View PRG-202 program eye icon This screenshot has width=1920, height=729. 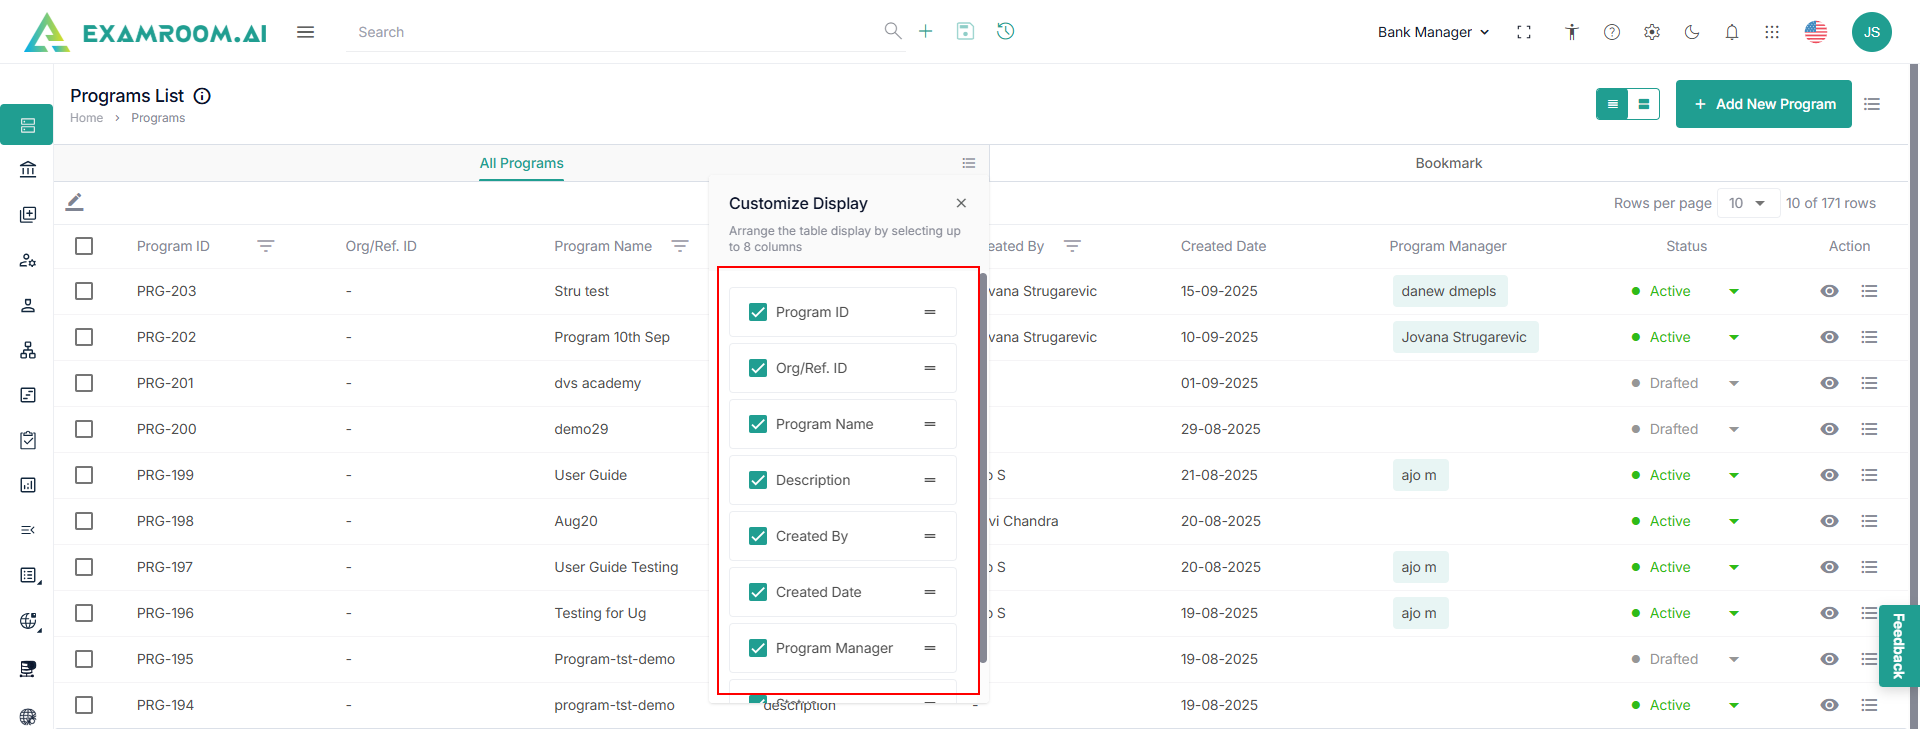pyautogui.click(x=1828, y=337)
